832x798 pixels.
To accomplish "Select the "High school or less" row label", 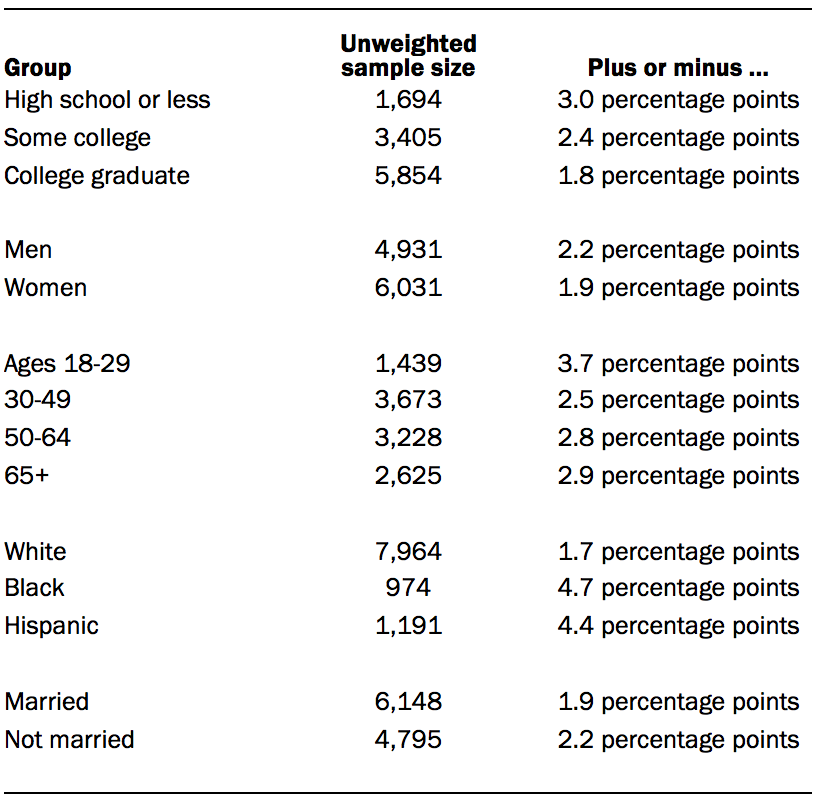I will tap(107, 100).
